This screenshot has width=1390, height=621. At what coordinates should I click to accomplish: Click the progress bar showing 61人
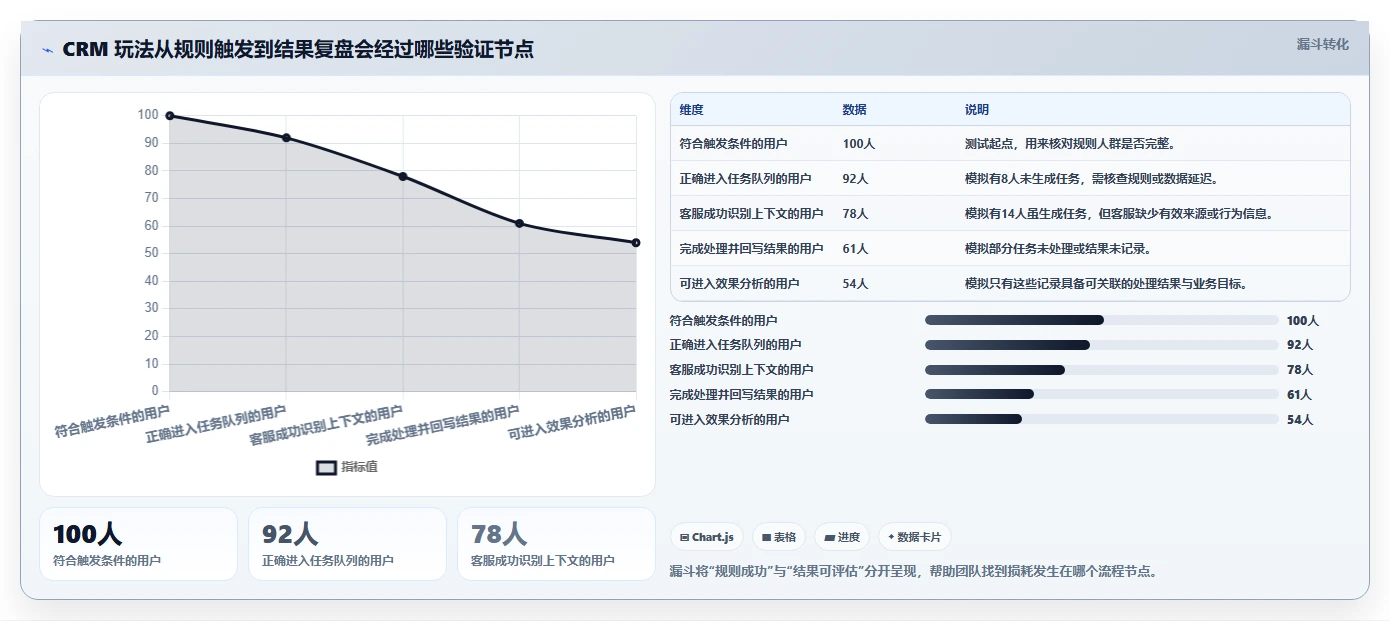tap(1101, 395)
